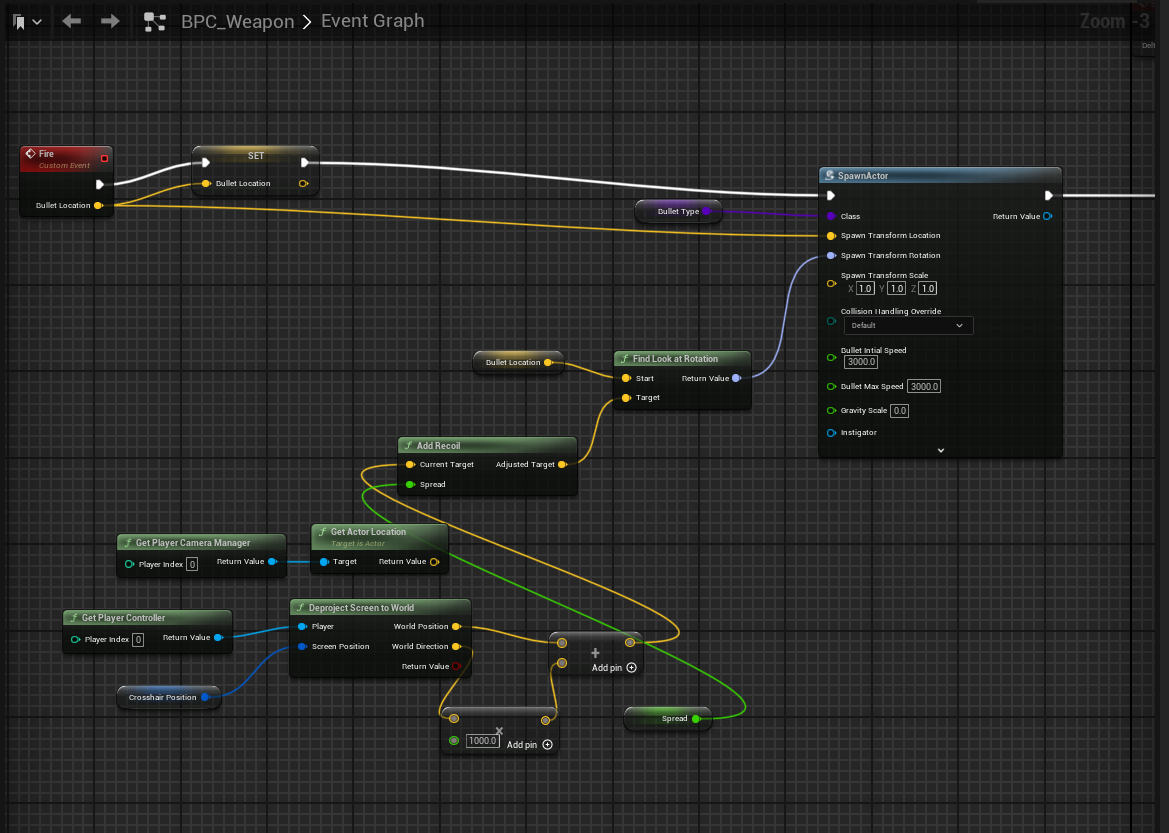Select Event Graph in the breadcrumb

[x=373, y=21]
